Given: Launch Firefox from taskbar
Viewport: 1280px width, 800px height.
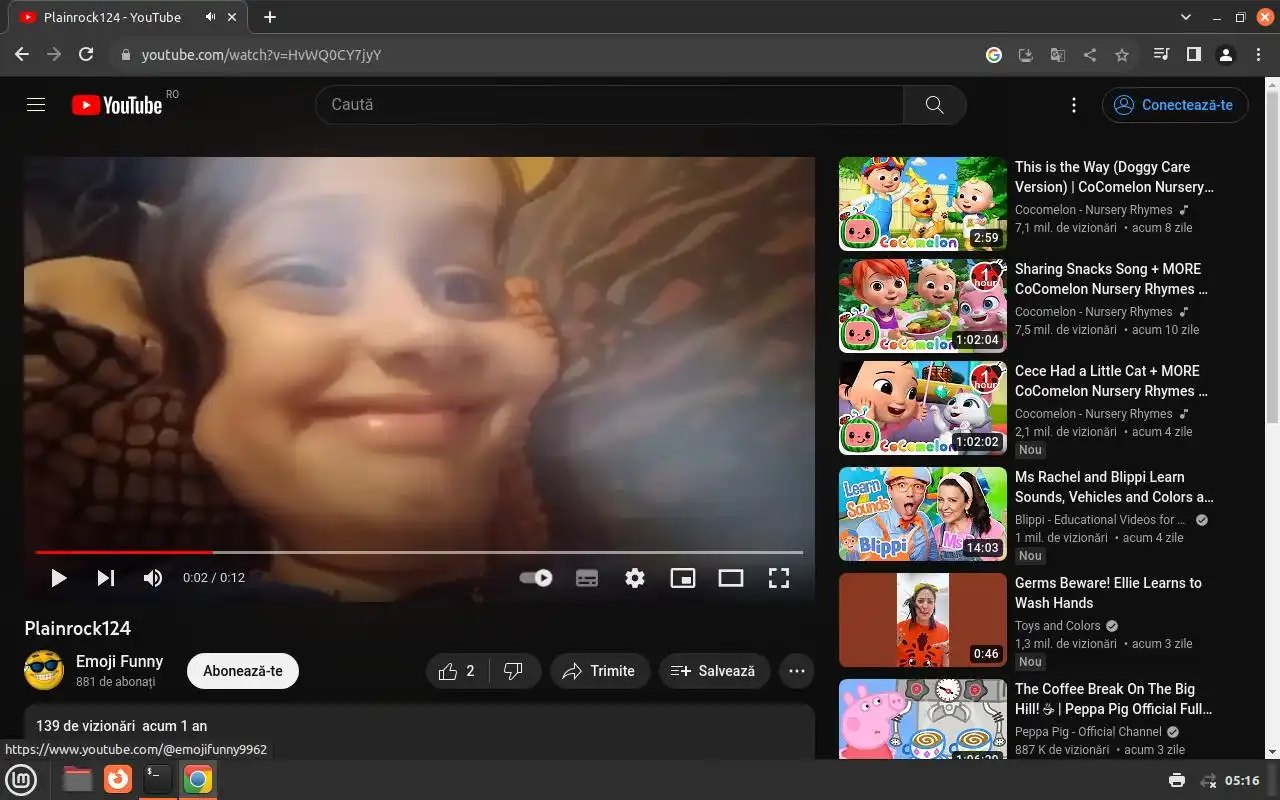Looking at the screenshot, I should pyautogui.click(x=118, y=780).
